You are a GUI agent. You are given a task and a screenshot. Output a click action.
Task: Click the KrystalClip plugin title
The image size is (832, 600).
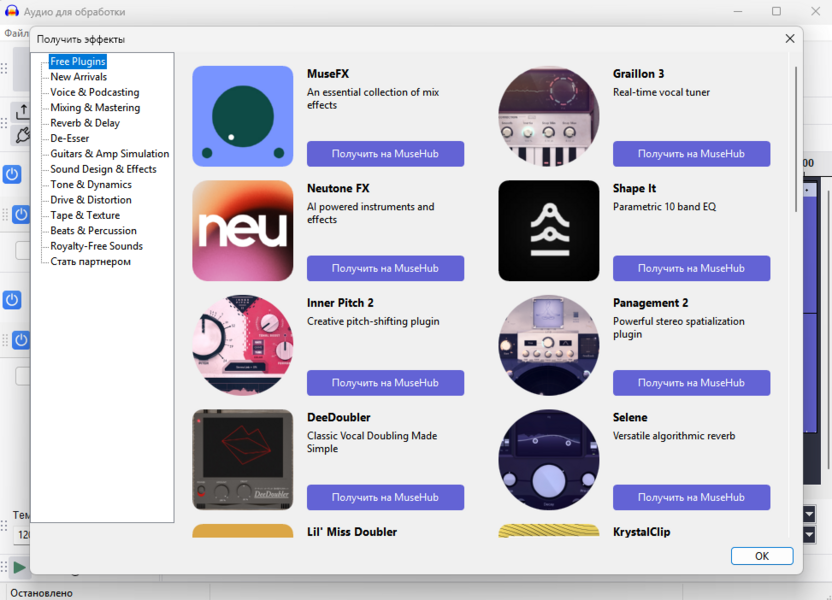[x=642, y=532]
